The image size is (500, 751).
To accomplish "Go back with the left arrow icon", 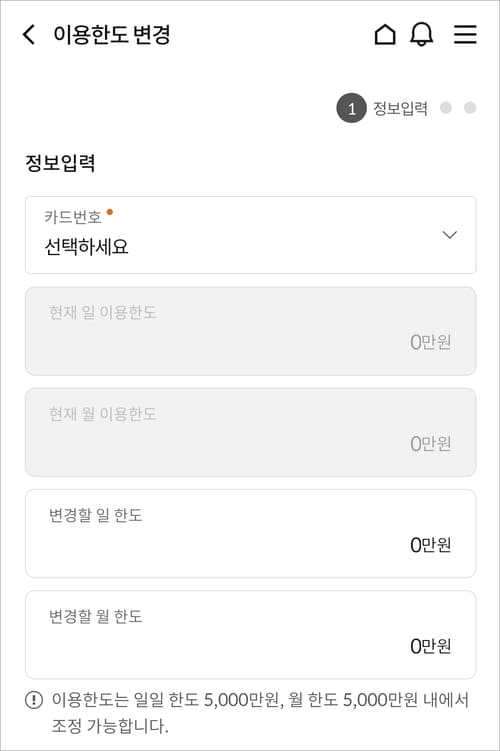I will [29, 34].
